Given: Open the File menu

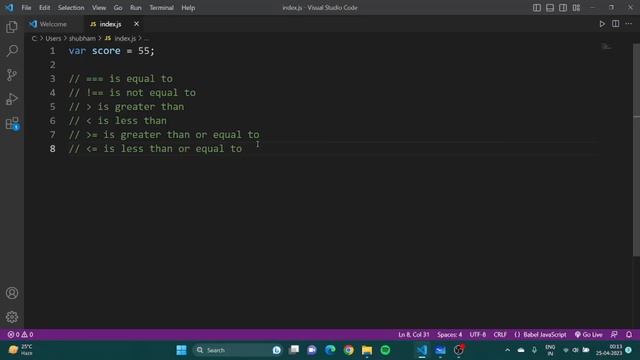Looking at the screenshot, I should click(x=26, y=8).
